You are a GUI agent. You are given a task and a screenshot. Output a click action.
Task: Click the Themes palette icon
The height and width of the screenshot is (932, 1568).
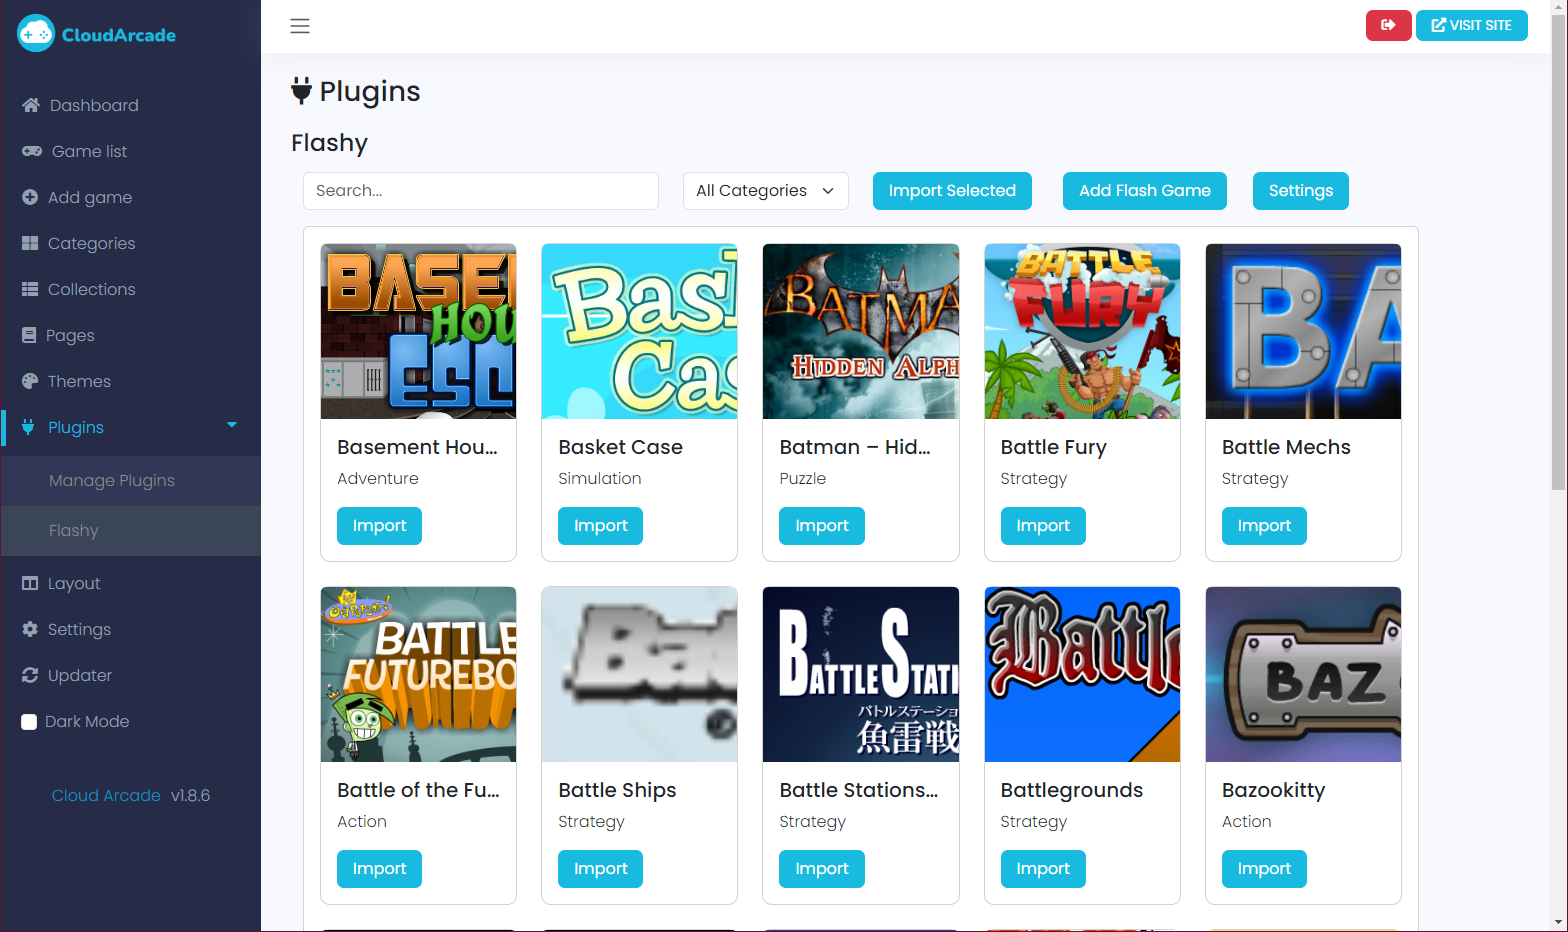coord(30,381)
